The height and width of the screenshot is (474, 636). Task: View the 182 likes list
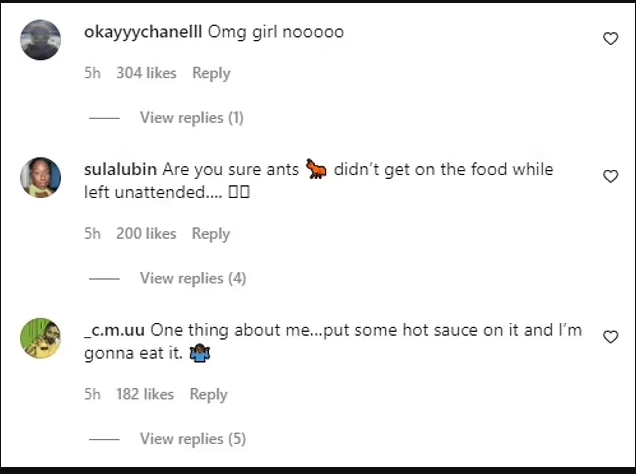pyautogui.click(x=145, y=394)
